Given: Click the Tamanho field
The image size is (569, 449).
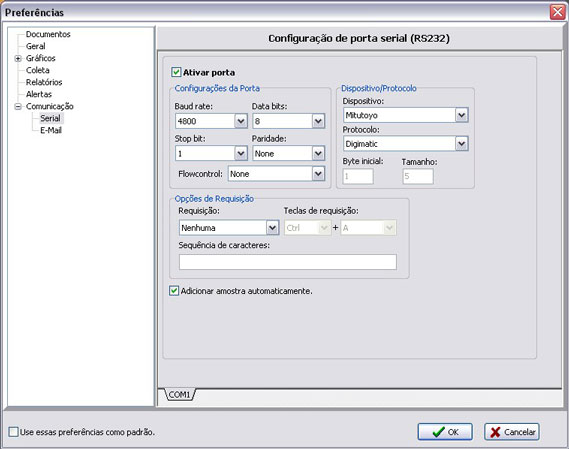Looking at the screenshot, I should pyautogui.click(x=418, y=176).
